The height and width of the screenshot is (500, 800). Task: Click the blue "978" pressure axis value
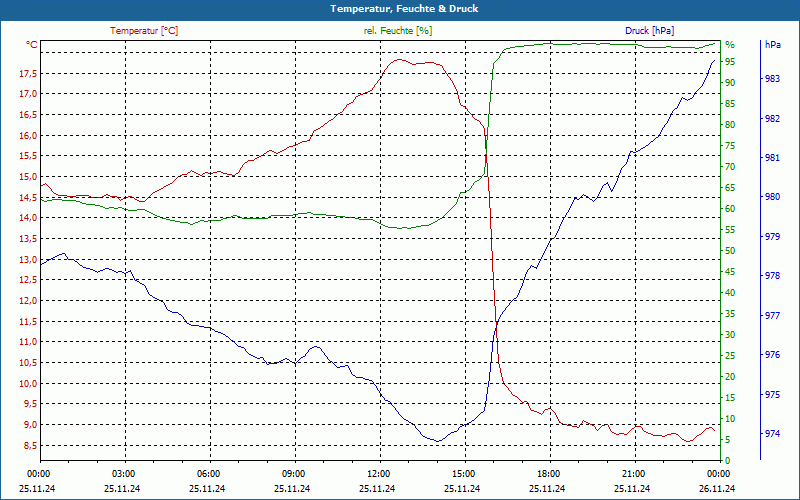coord(772,276)
